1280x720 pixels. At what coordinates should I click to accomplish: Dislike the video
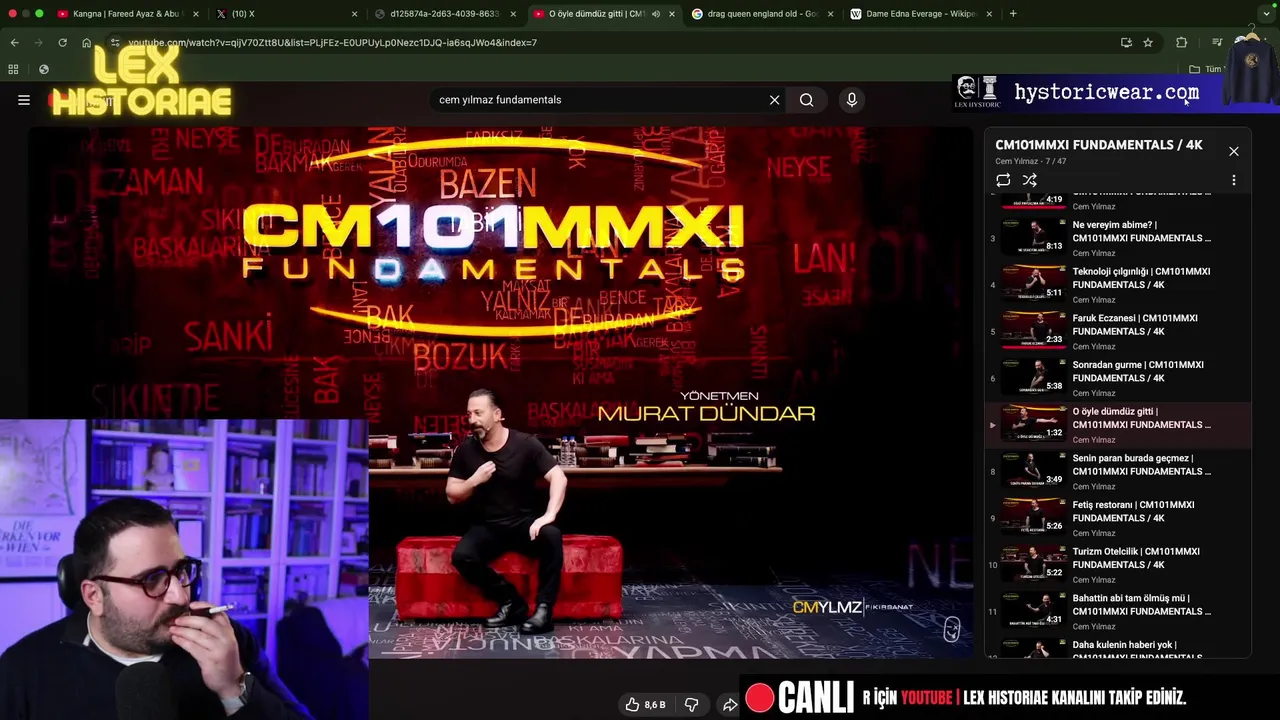click(691, 705)
